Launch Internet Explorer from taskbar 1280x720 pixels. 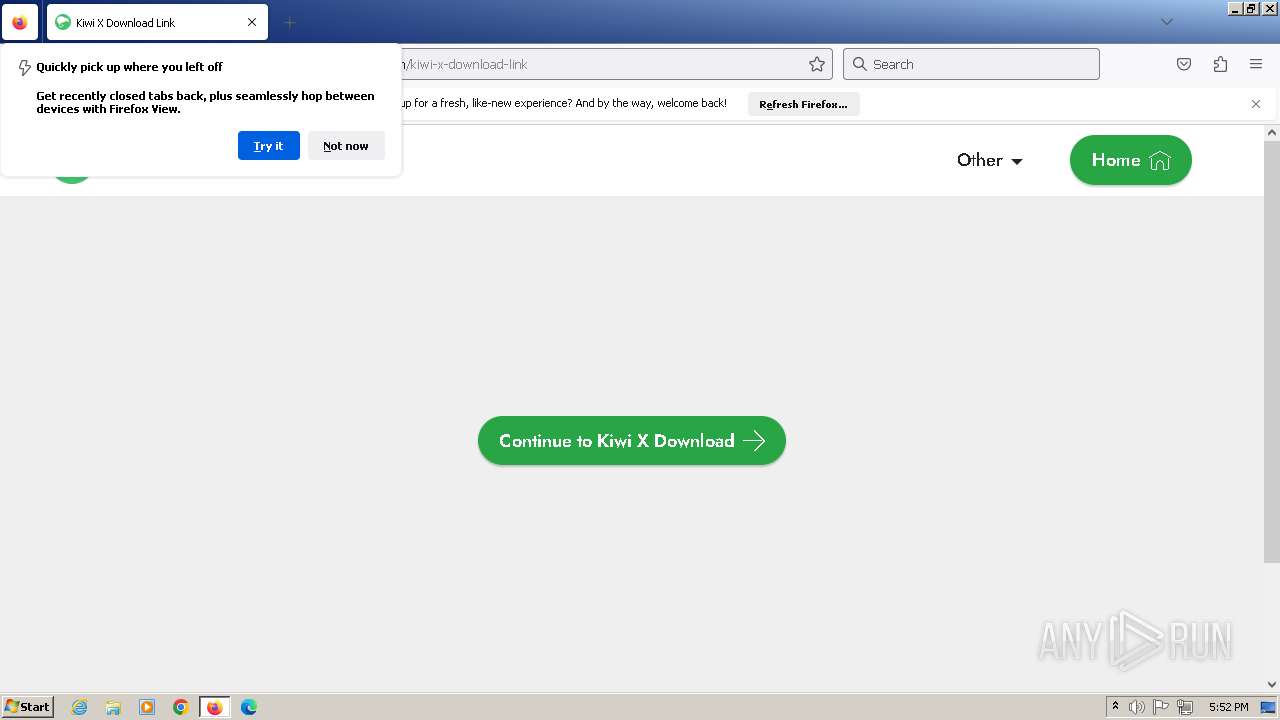(80, 707)
